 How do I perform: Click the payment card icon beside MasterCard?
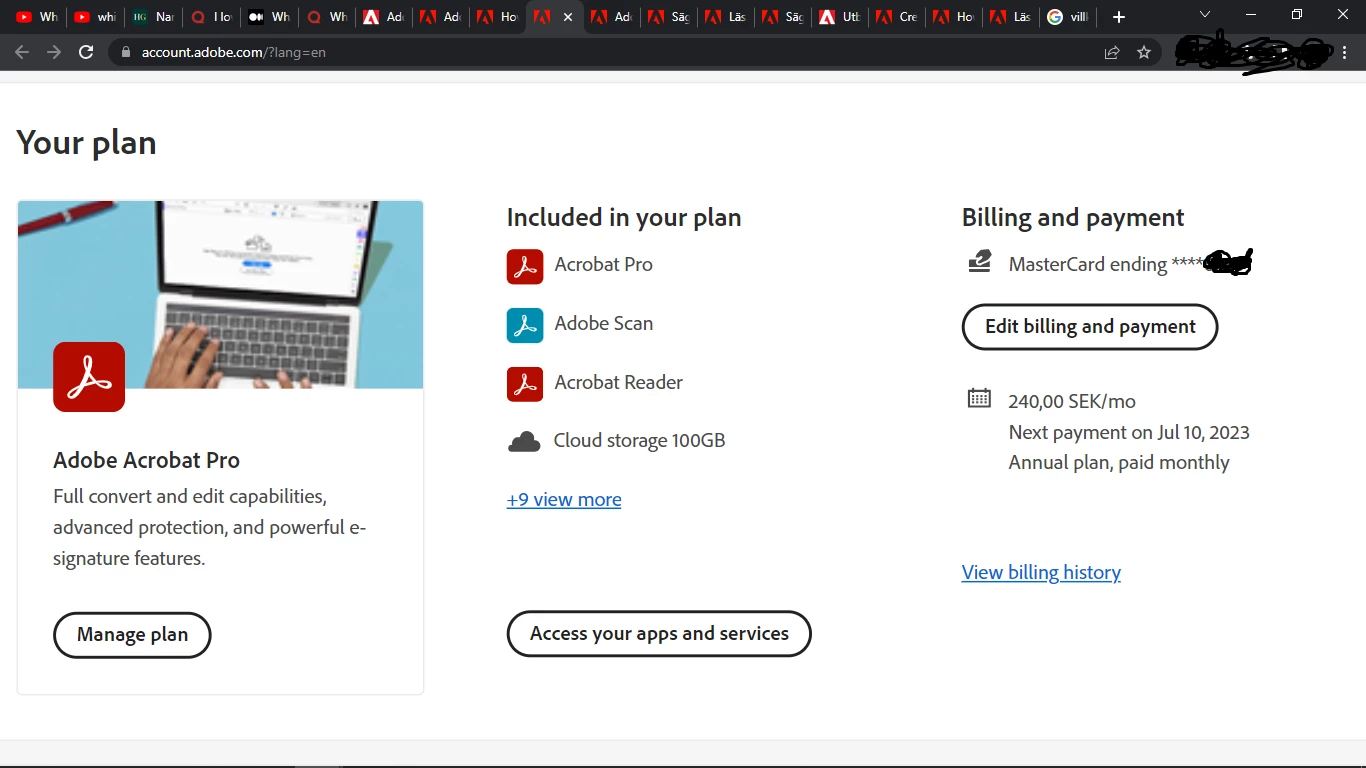(x=979, y=262)
